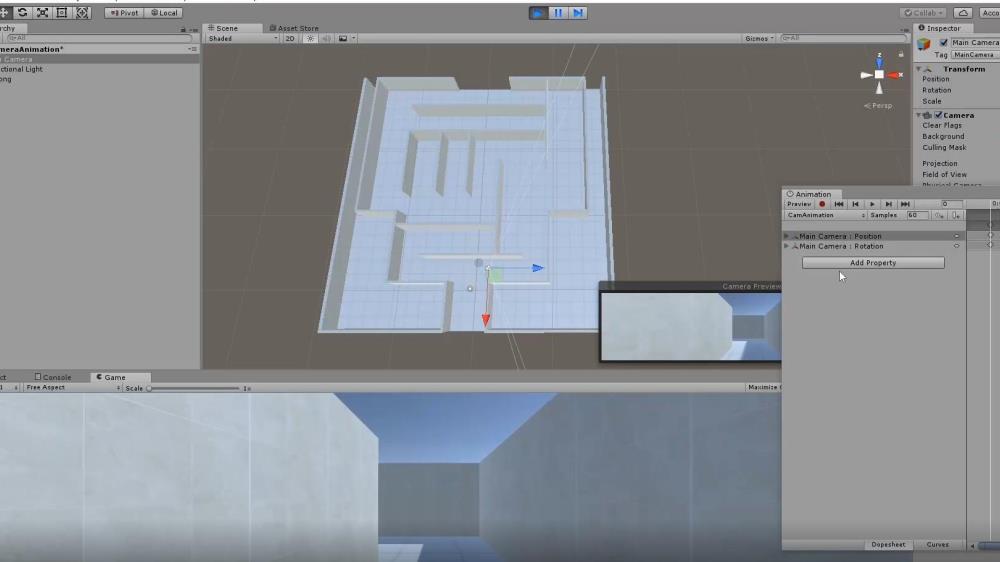Open scene effects dropdown arrow
This screenshot has height=562, width=1000.
click(354, 39)
